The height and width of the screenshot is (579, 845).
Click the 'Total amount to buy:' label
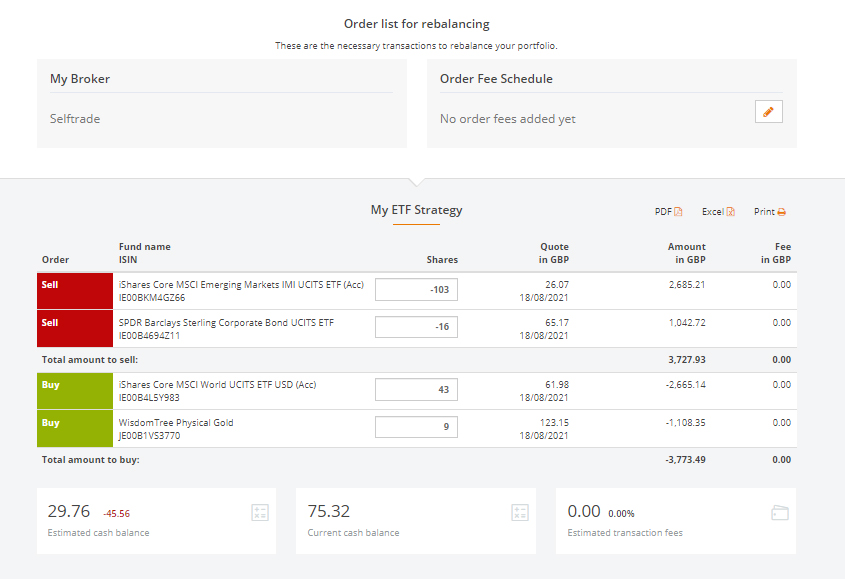91,460
